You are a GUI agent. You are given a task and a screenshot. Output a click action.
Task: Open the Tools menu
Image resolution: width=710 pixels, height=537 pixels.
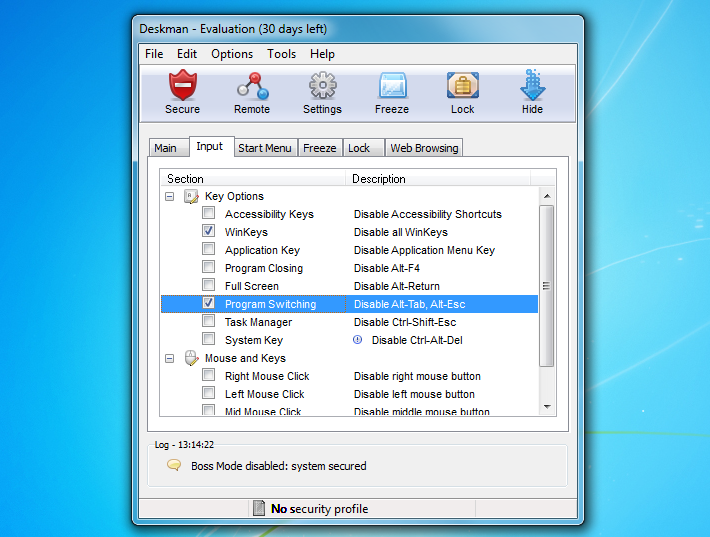pyautogui.click(x=281, y=54)
